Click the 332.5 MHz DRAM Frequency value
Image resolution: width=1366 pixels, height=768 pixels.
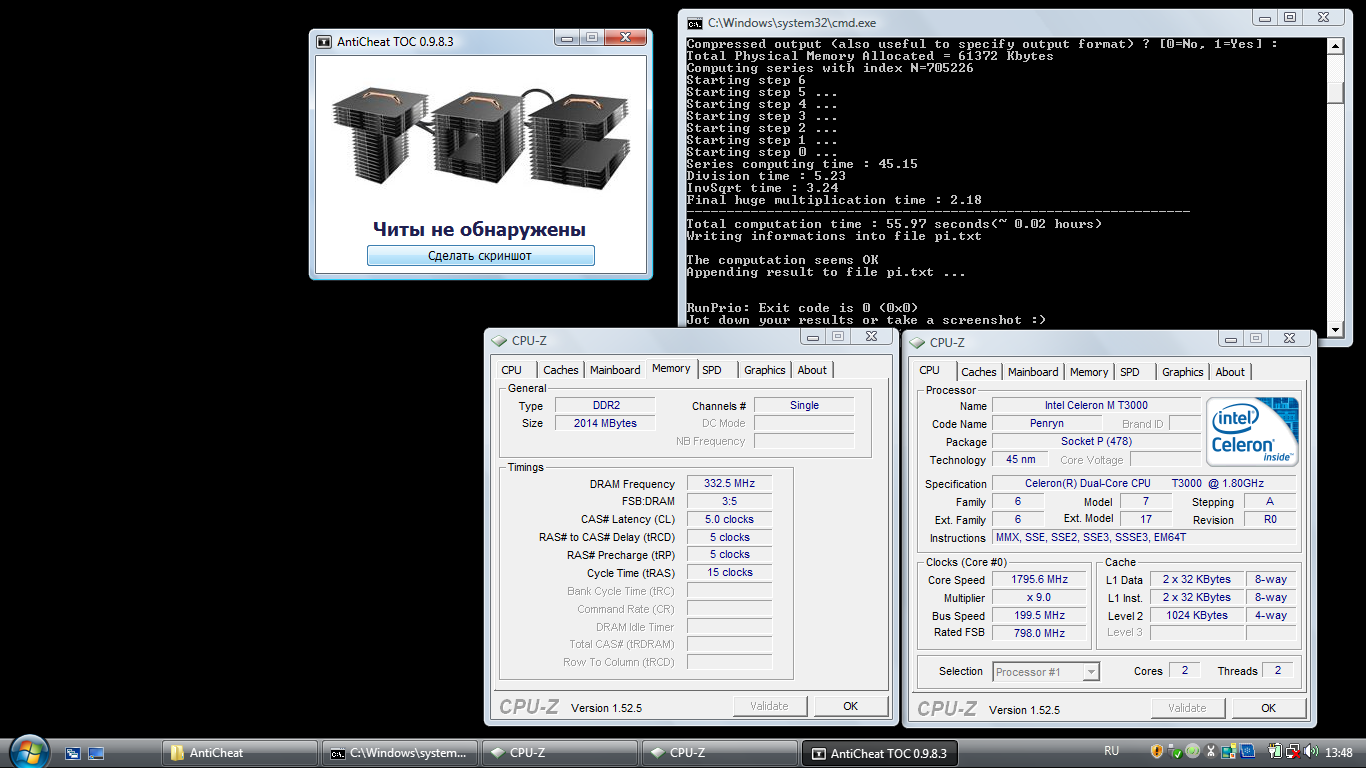pos(729,484)
